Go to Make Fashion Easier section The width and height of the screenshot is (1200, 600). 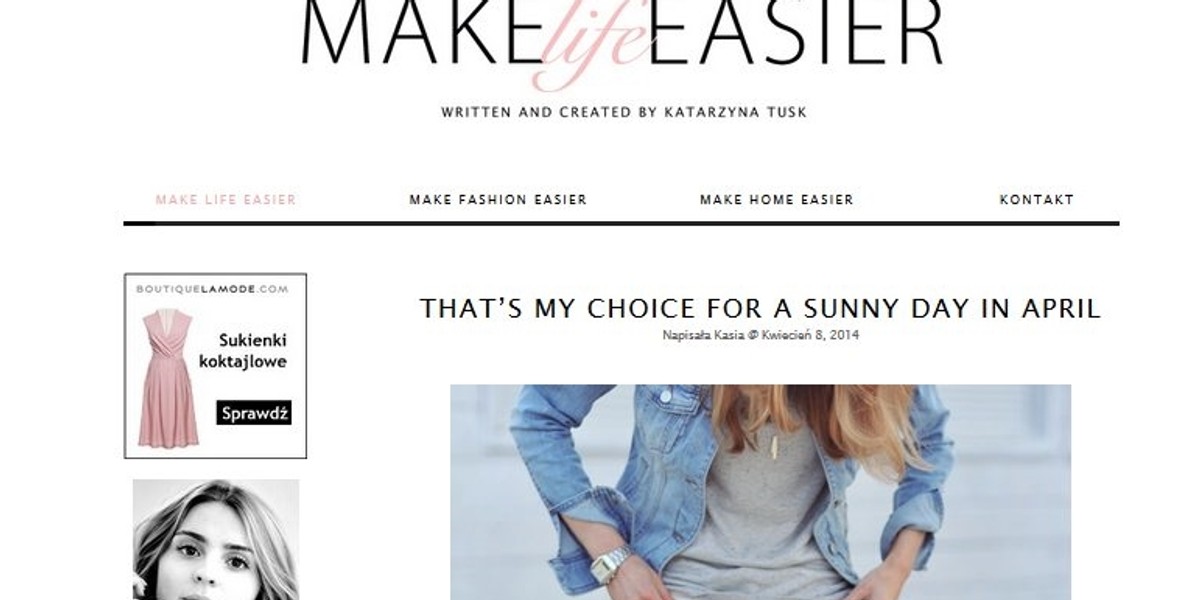498,199
